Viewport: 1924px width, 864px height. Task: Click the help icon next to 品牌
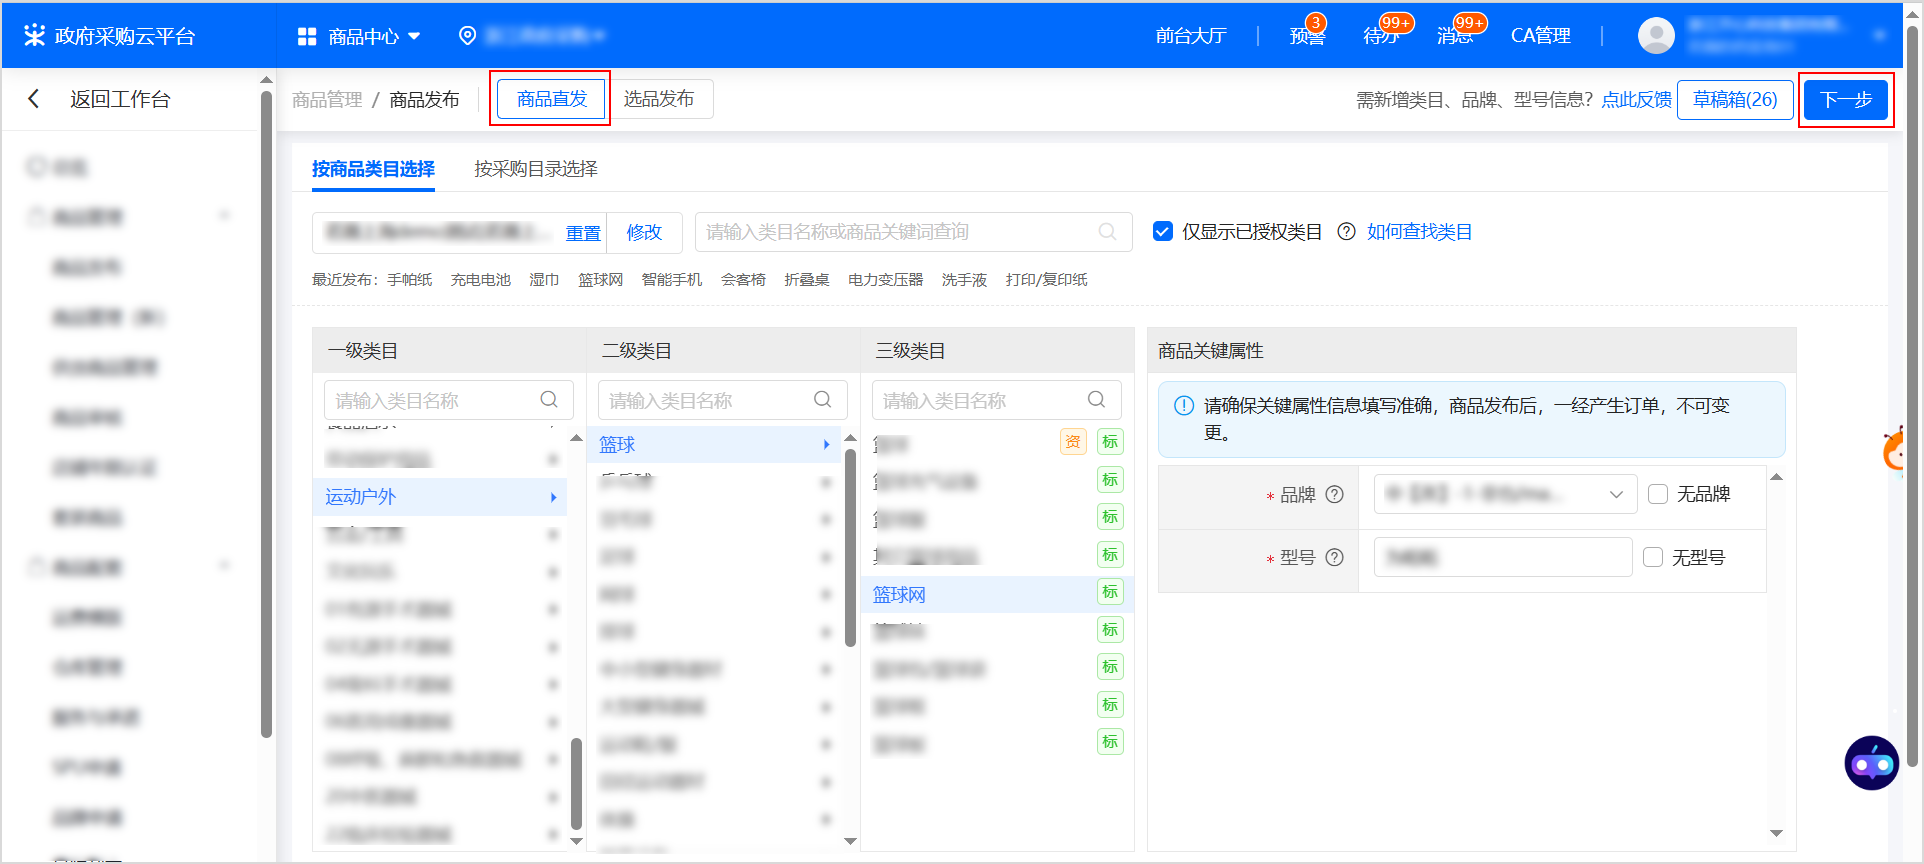point(1334,495)
